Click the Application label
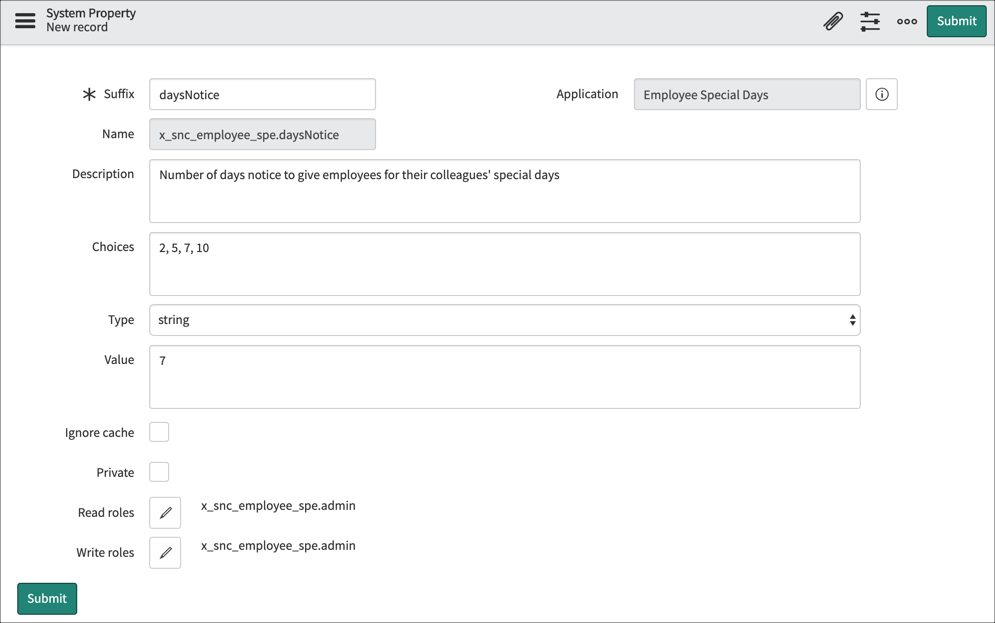 tap(587, 94)
